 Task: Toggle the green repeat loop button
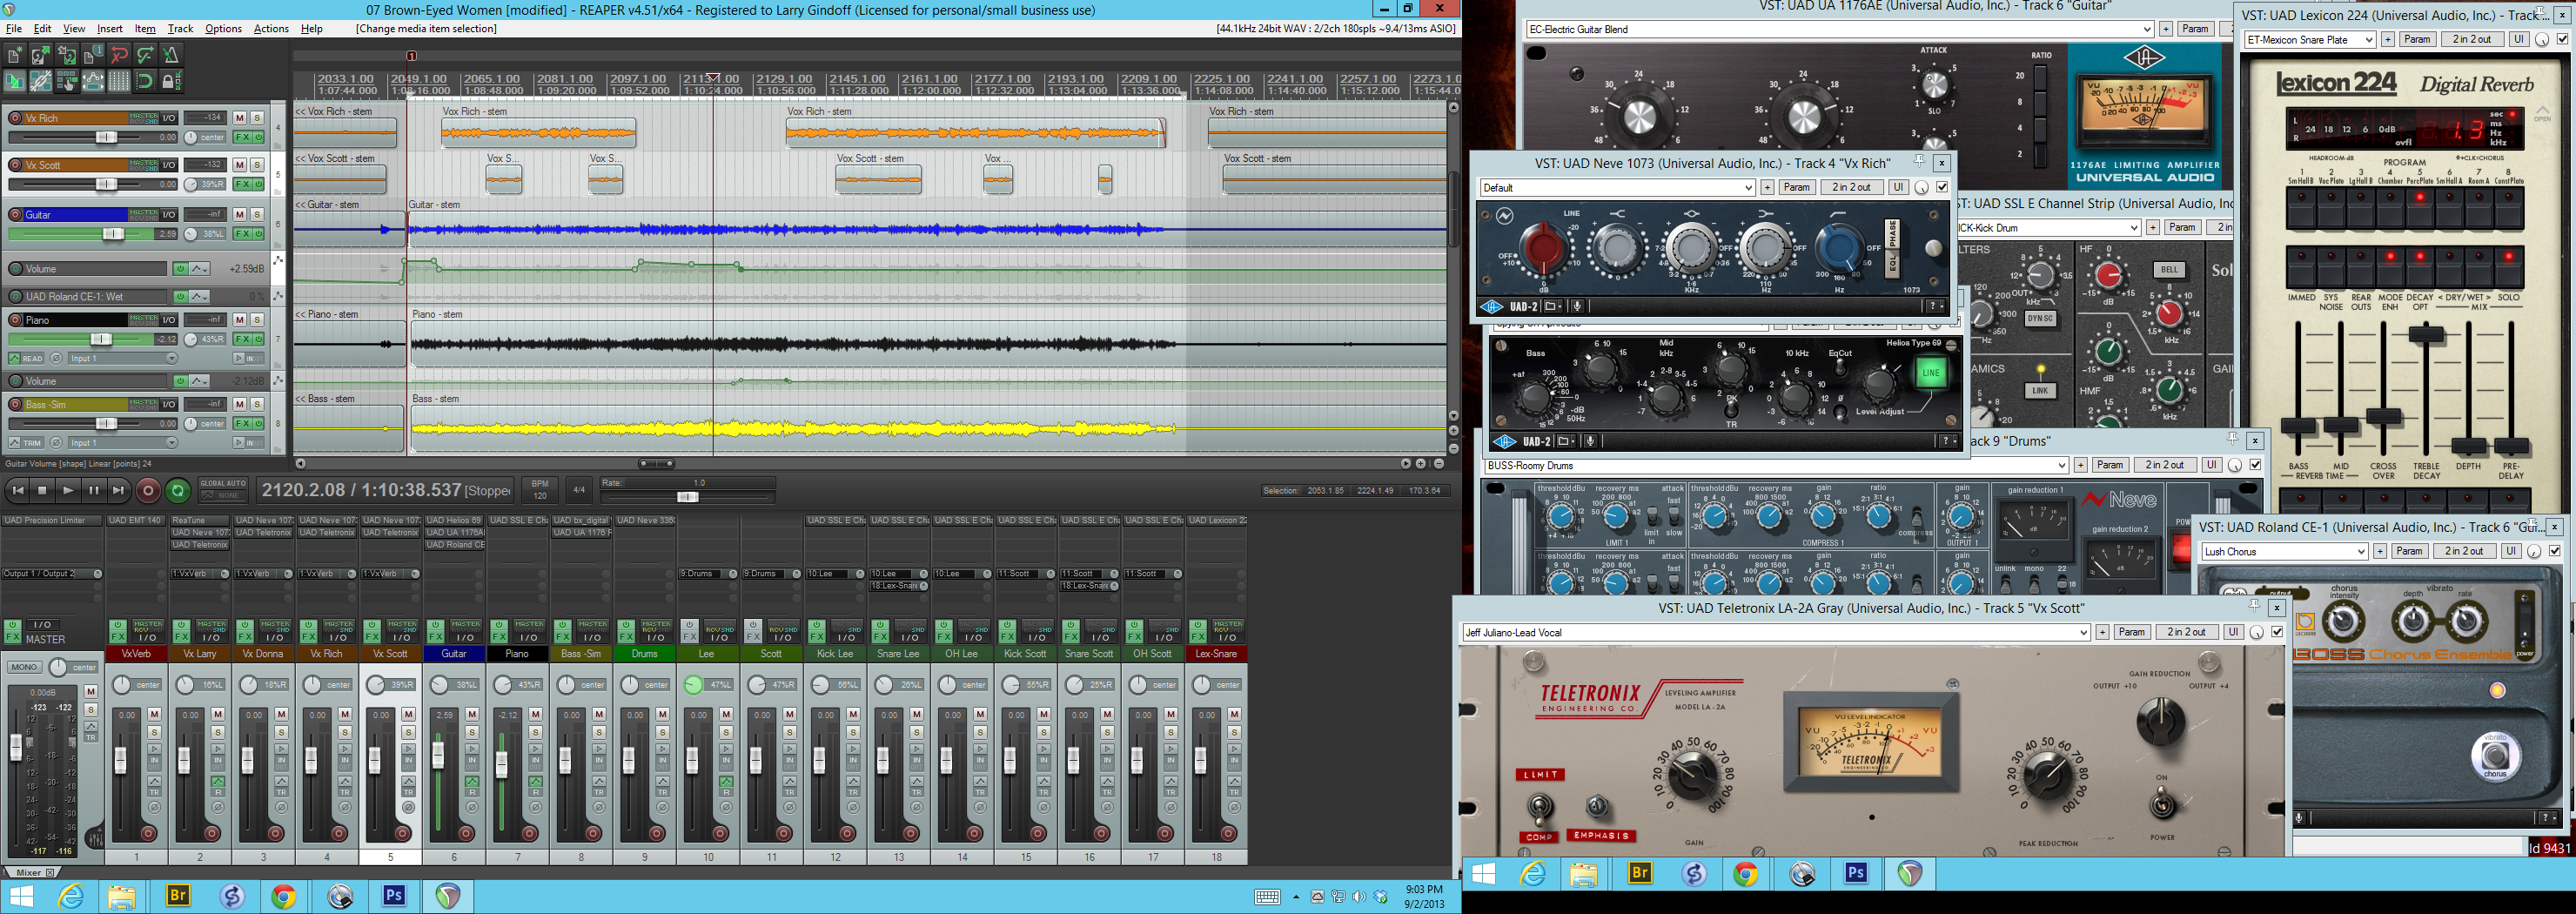pyautogui.click(x=178, y=490)
